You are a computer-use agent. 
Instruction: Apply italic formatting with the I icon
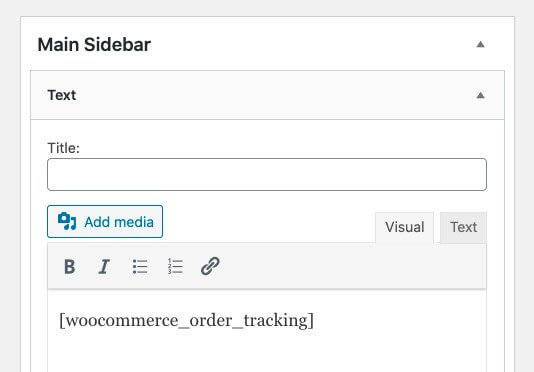[x=104, y=266]
